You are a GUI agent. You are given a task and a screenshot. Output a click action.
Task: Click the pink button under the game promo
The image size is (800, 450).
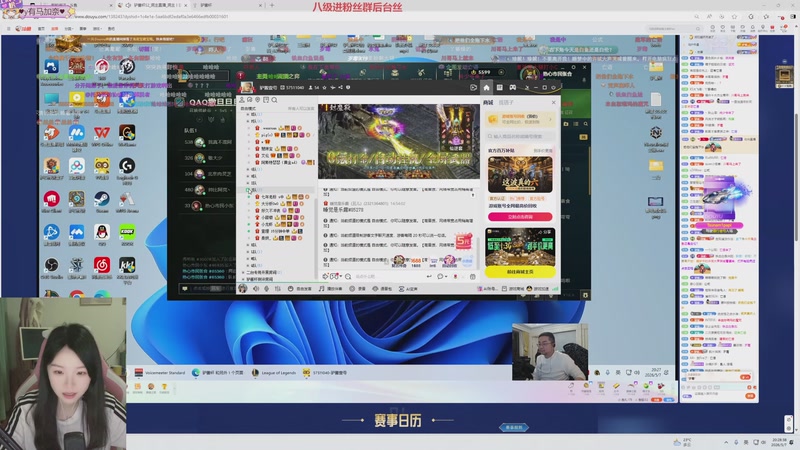[520, 217]
